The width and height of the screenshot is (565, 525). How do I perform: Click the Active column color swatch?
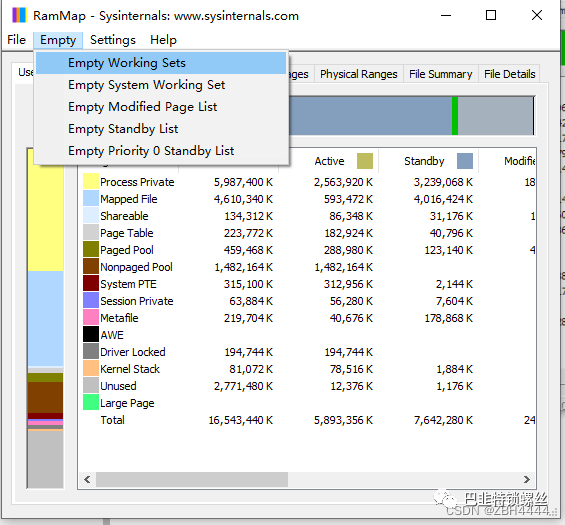365,161
